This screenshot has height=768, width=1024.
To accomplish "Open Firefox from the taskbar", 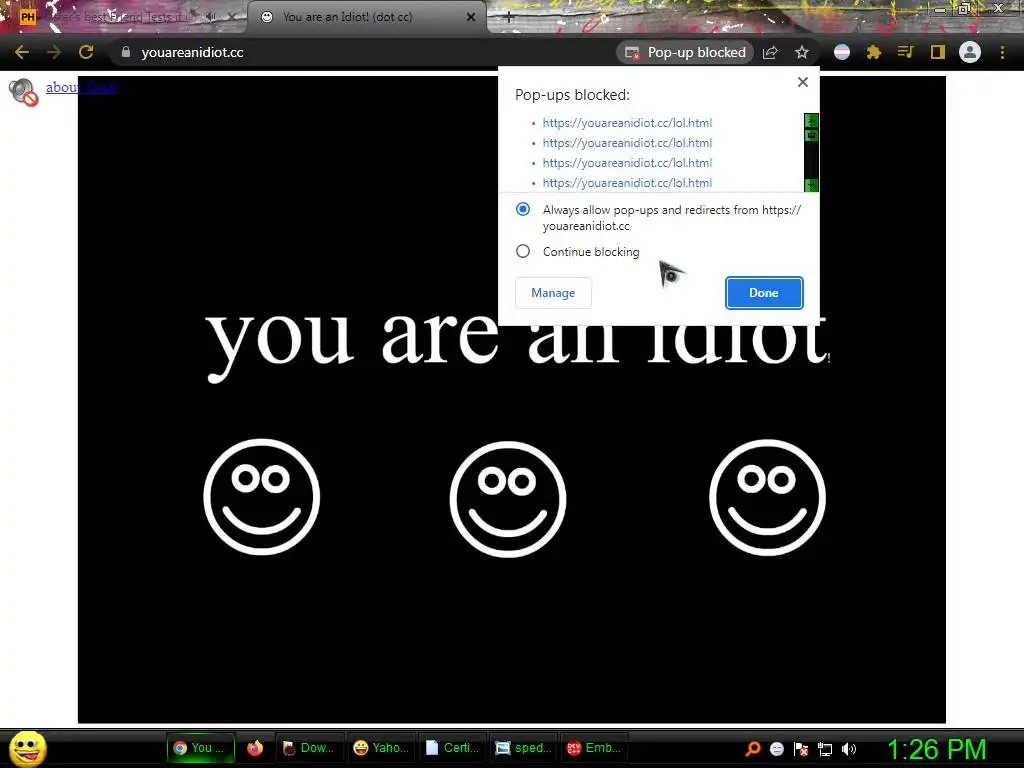I will point(255,748).
